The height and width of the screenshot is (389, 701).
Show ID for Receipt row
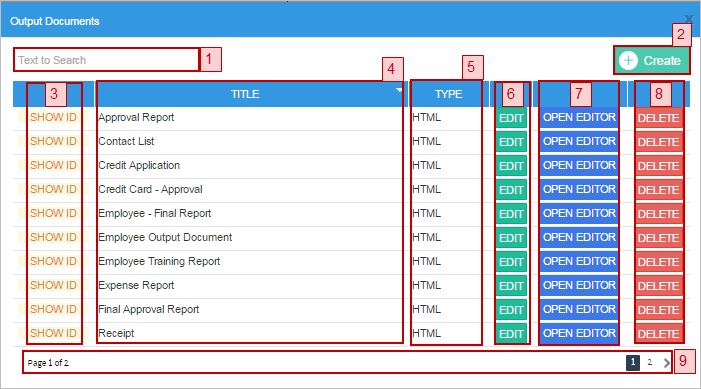pos(53,334)
